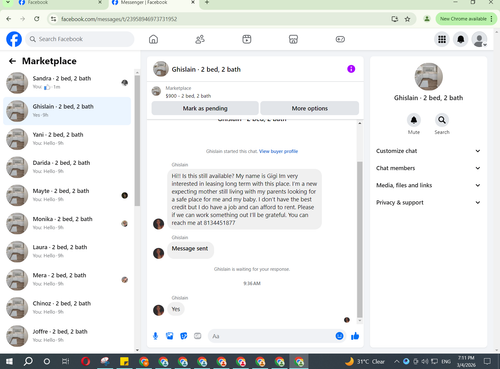Image resolution: width=500 pixels, height=369 pixels.
Task: Open the browser tab search dropdown
Action: click(8, 3)
